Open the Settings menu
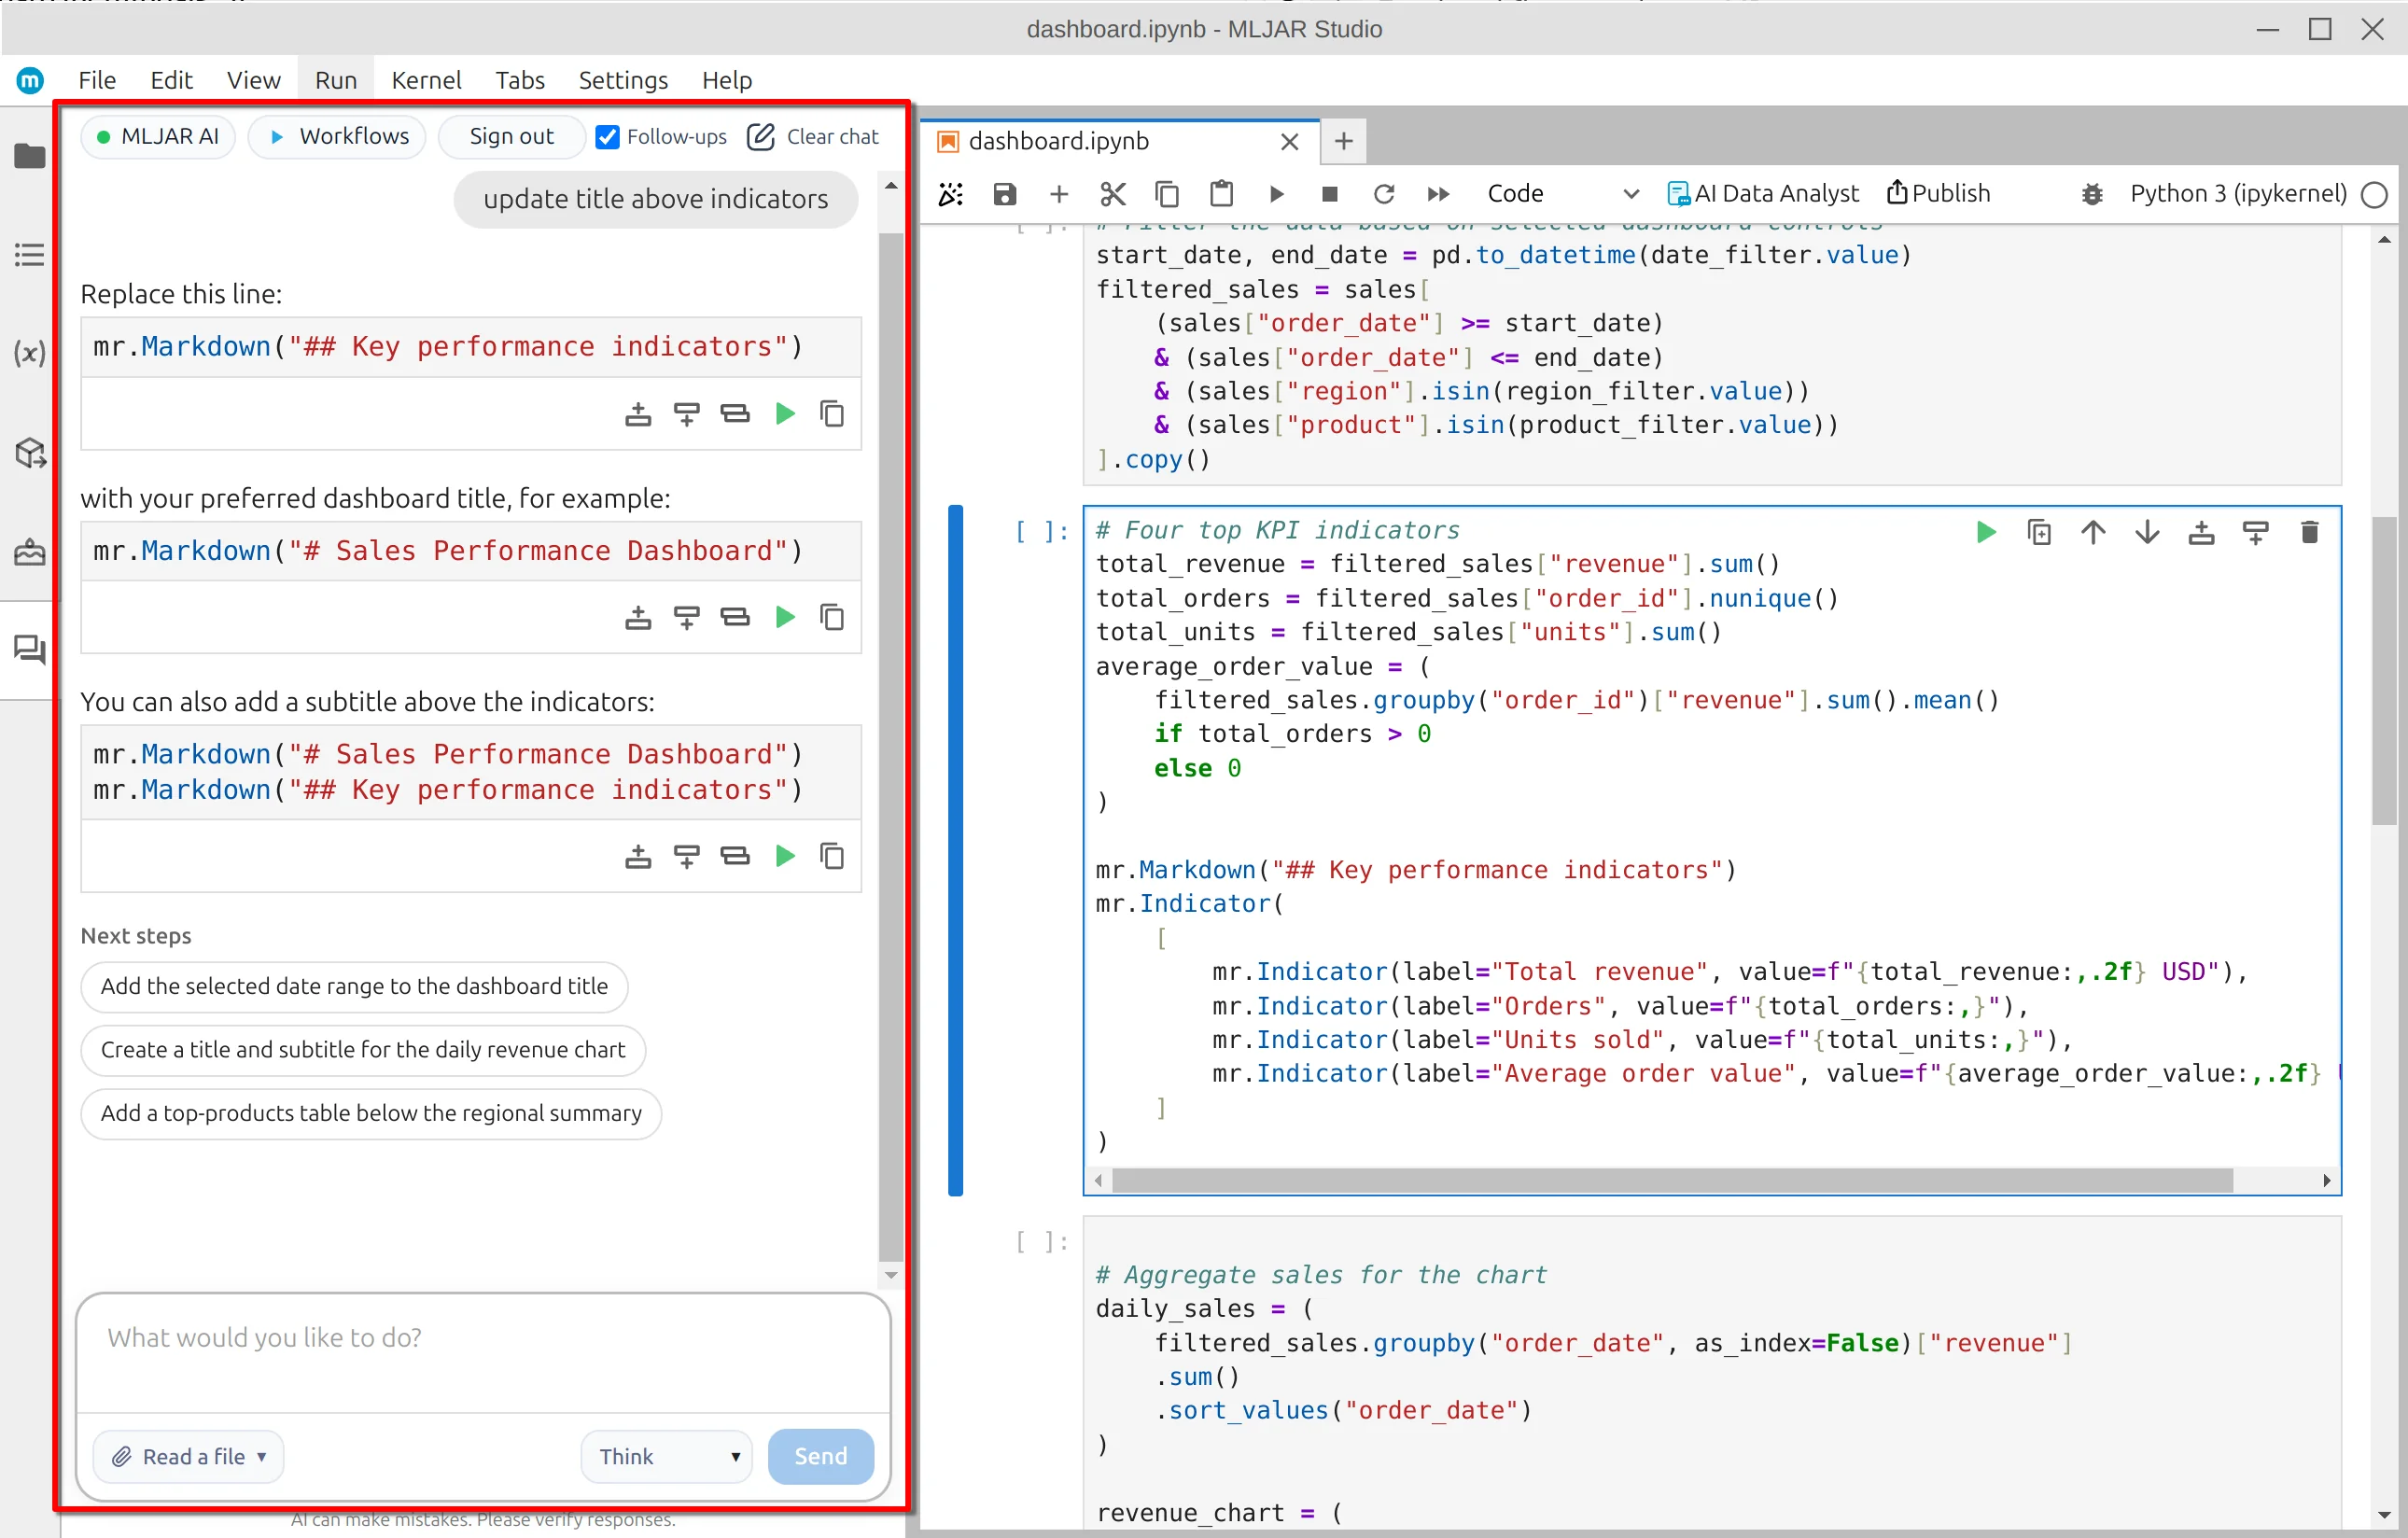 623,80
